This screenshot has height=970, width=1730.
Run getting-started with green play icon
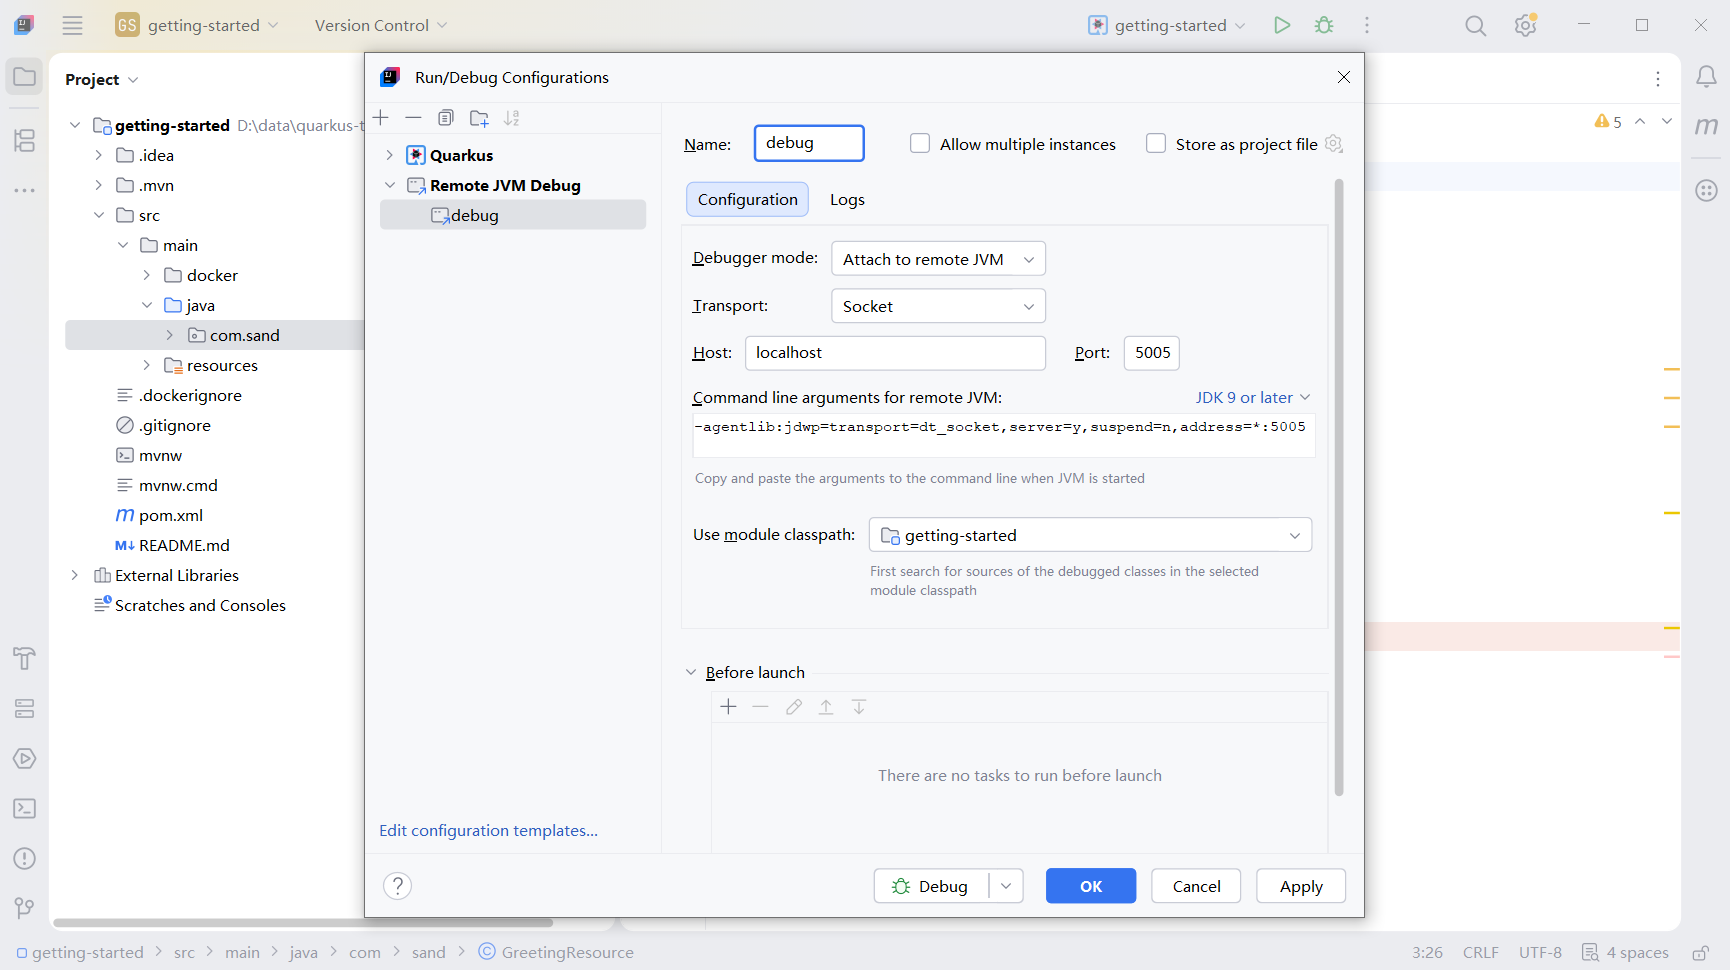coord(1282,25)
